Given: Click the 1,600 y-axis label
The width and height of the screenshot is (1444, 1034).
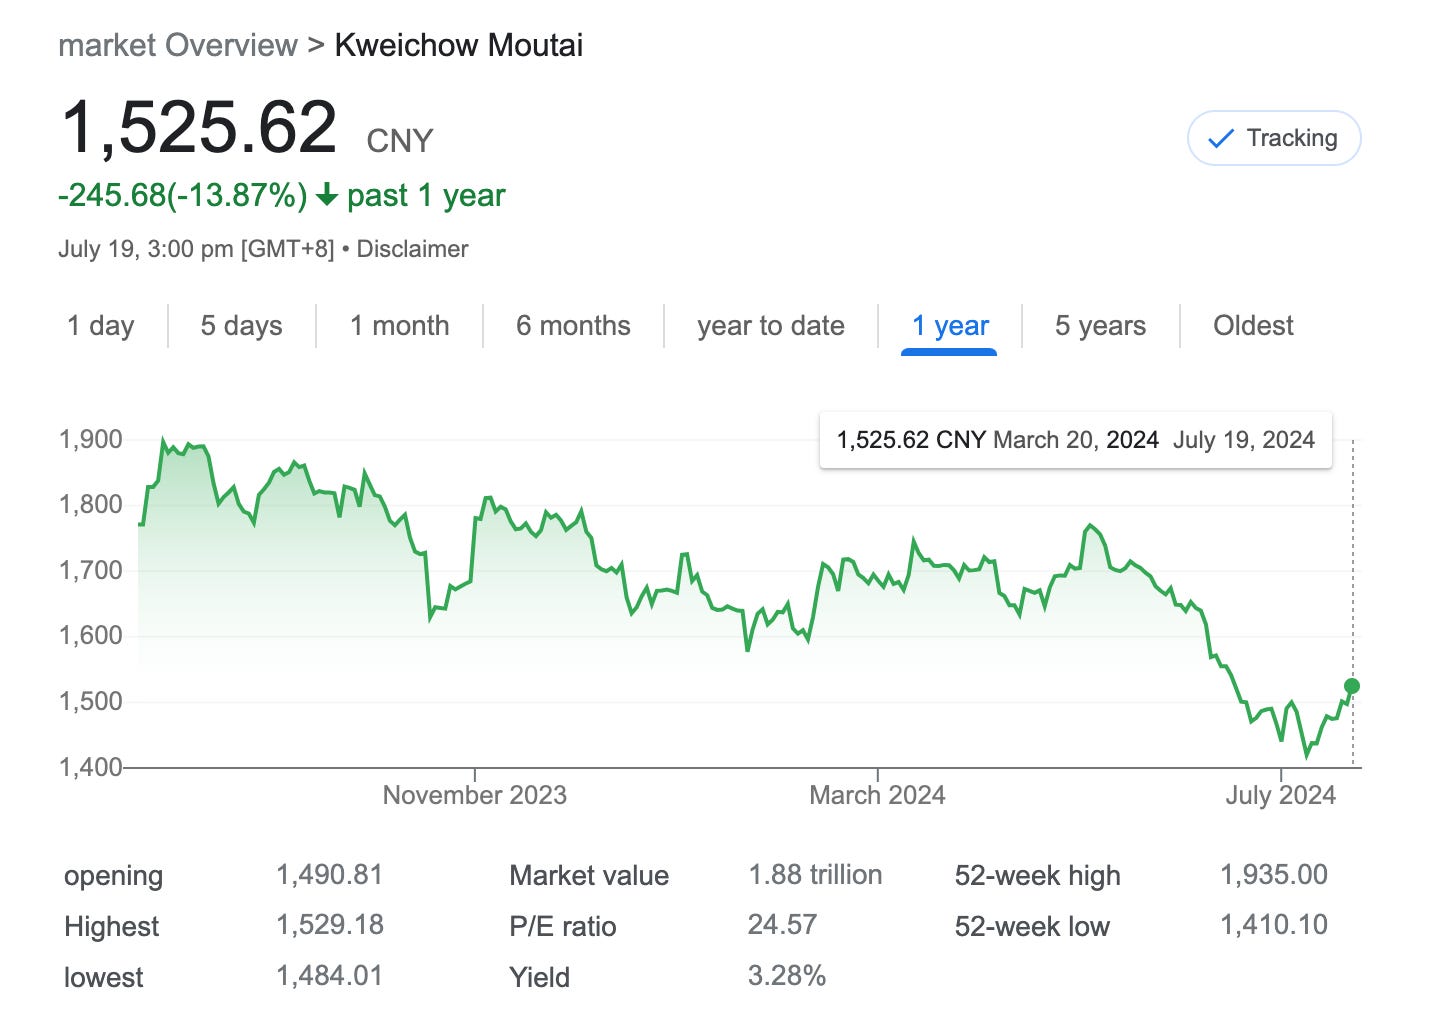Looking at the screenshot, I should tap(91, 636).
